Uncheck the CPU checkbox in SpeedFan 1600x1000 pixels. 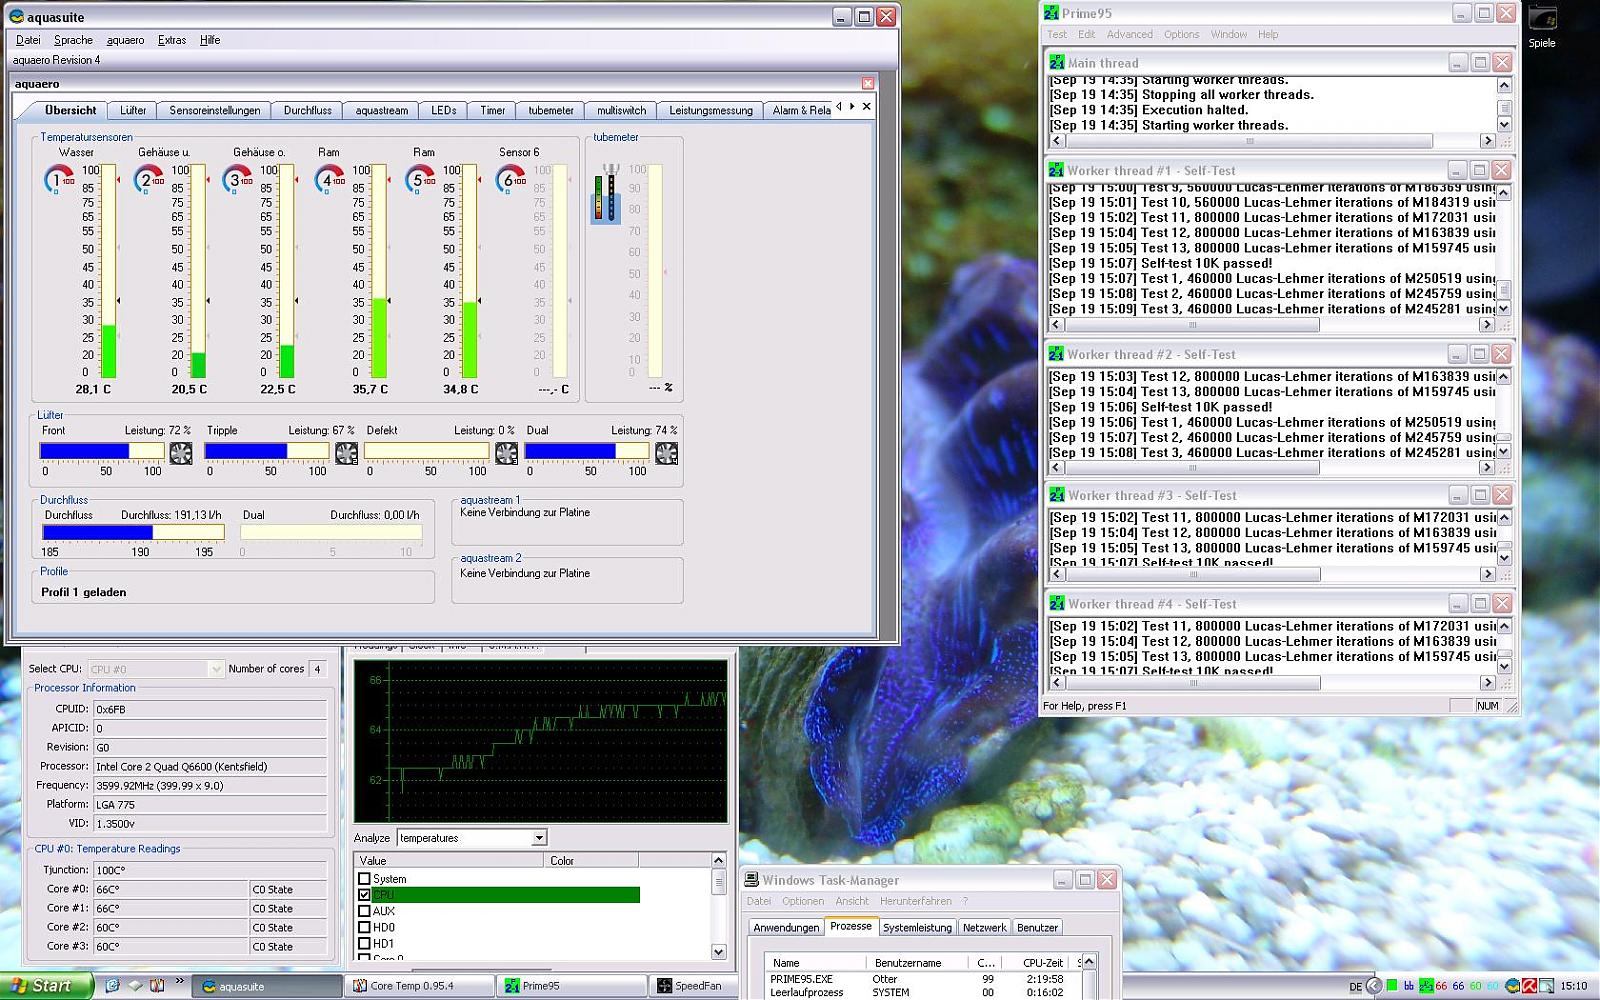(x=364, y=895)
